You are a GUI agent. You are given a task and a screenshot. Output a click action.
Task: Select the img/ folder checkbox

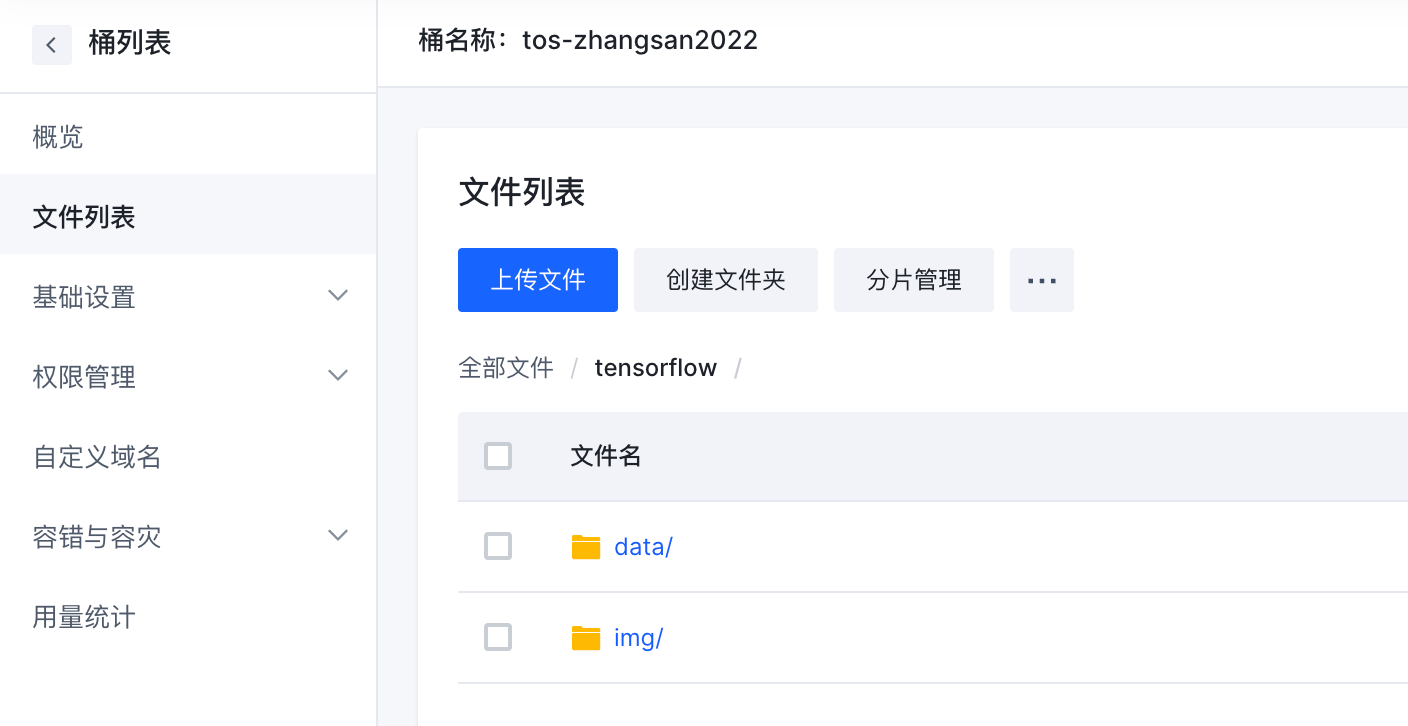498,638
